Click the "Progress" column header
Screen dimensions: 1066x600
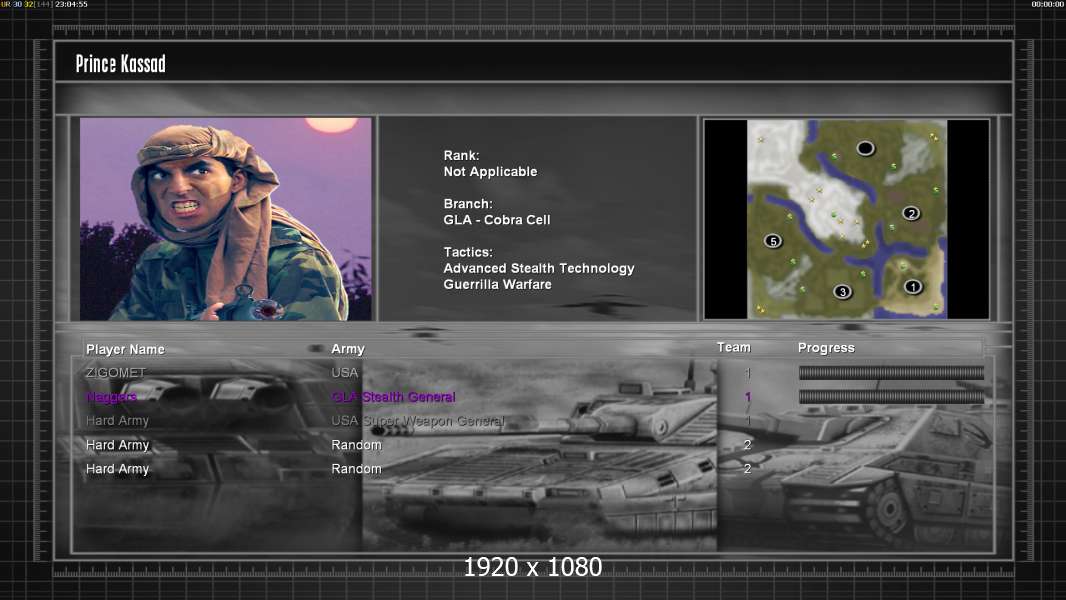tap(826, 348)
